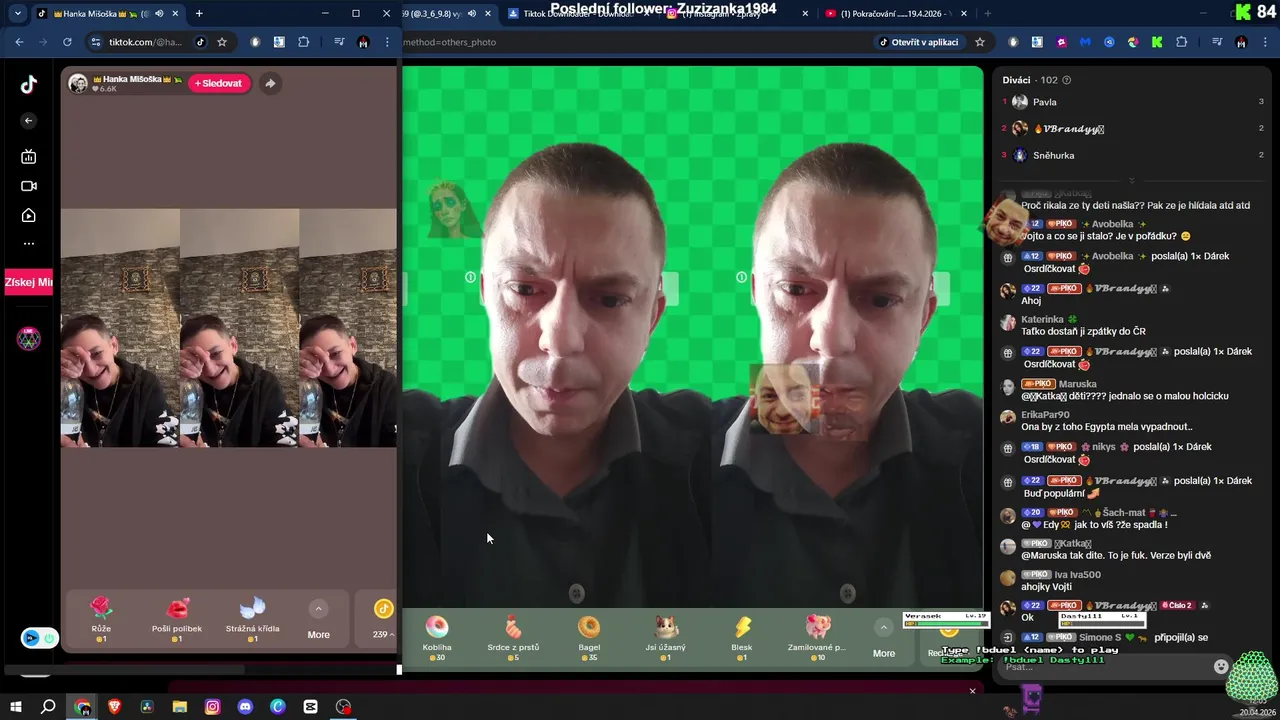Open a new tab in the front window
1280x720 pixels.
click(x=199, y=14)
